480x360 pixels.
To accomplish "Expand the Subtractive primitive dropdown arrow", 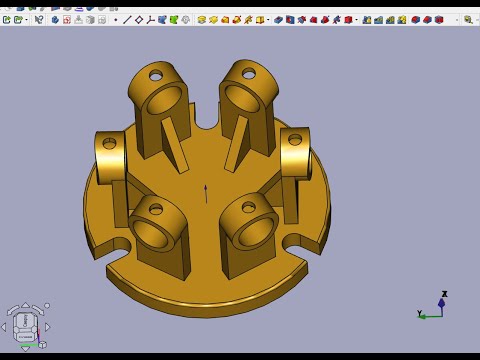I will coord(356,20).
